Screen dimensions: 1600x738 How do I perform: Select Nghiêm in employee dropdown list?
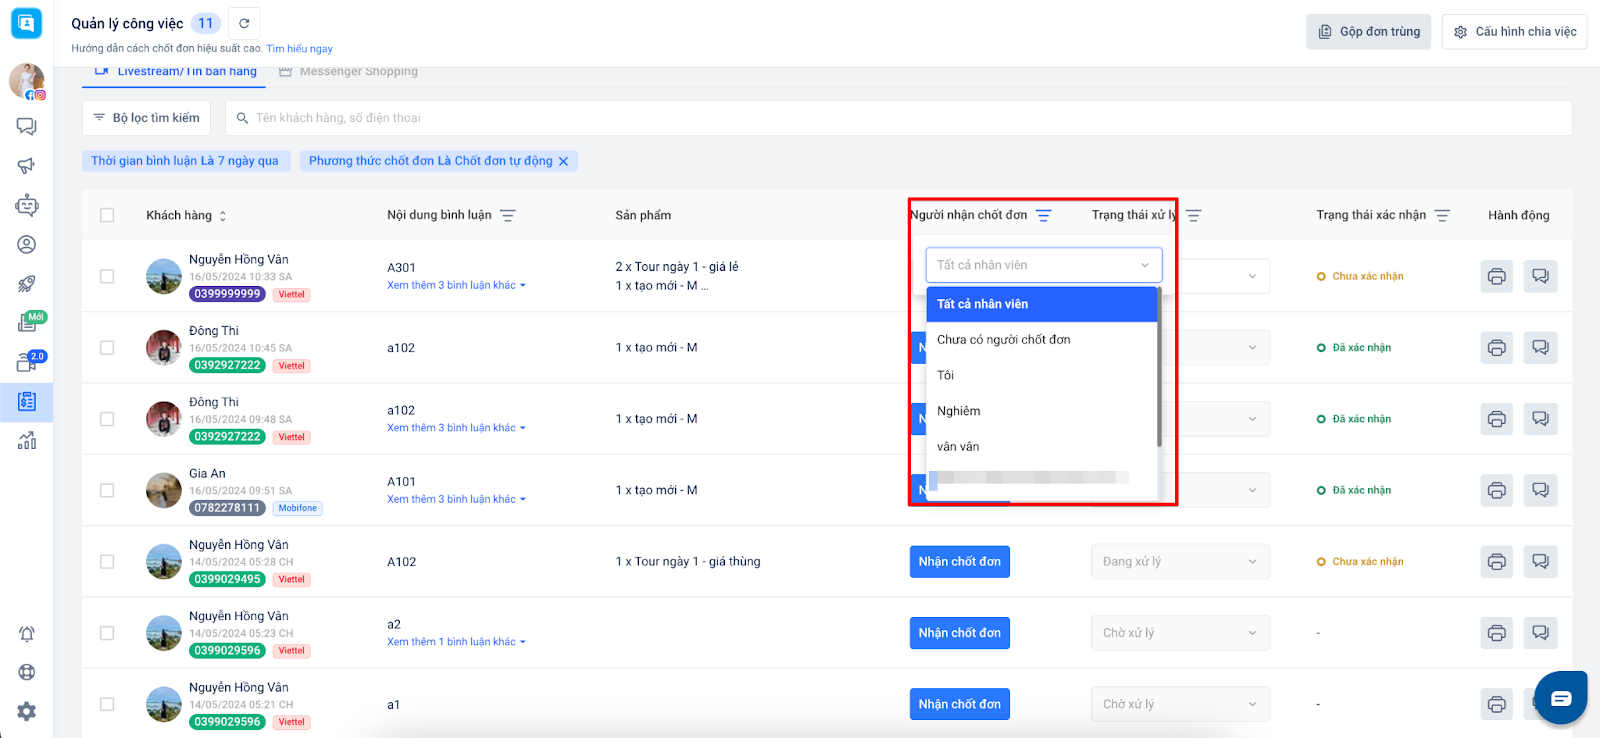tap(959, 411)
